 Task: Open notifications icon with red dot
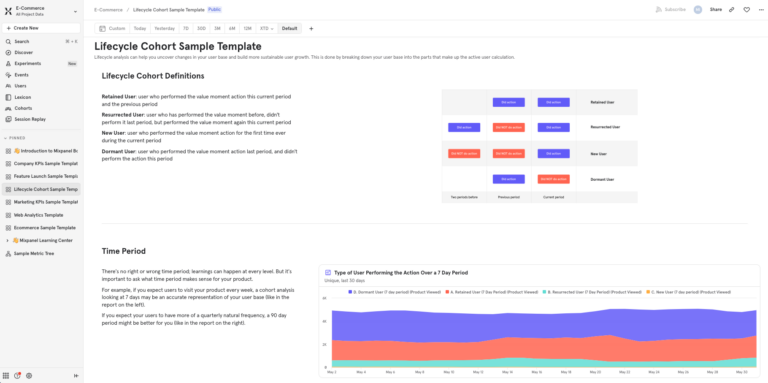coord(18,376)
